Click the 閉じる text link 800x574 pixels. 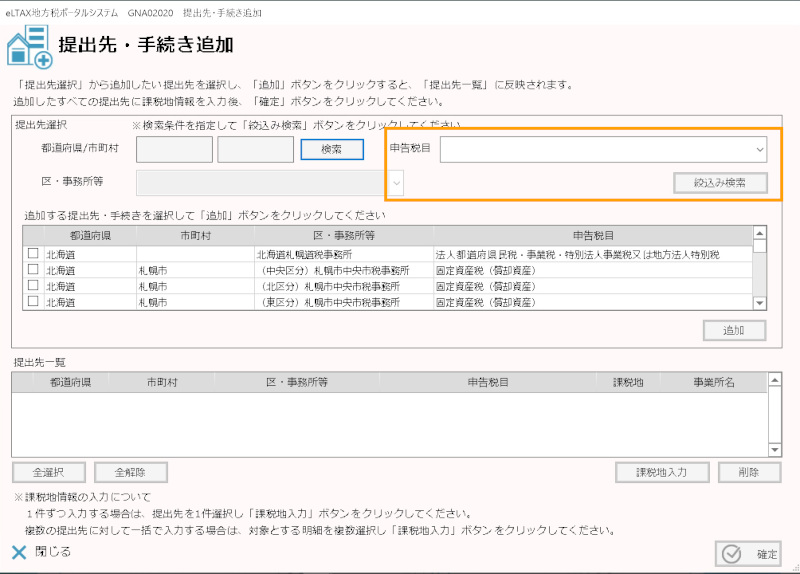coord(53,552)
